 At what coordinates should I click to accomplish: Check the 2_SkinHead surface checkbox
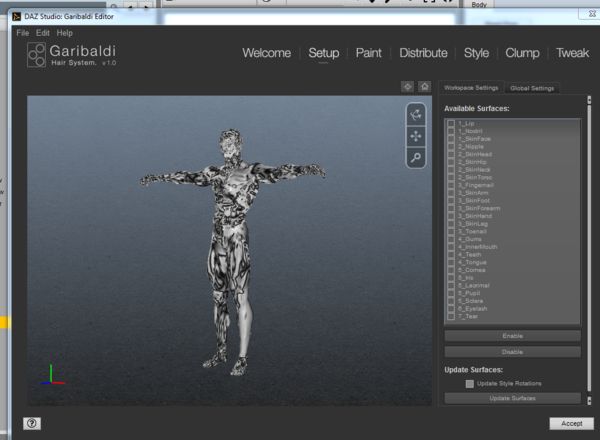point(451,154)
